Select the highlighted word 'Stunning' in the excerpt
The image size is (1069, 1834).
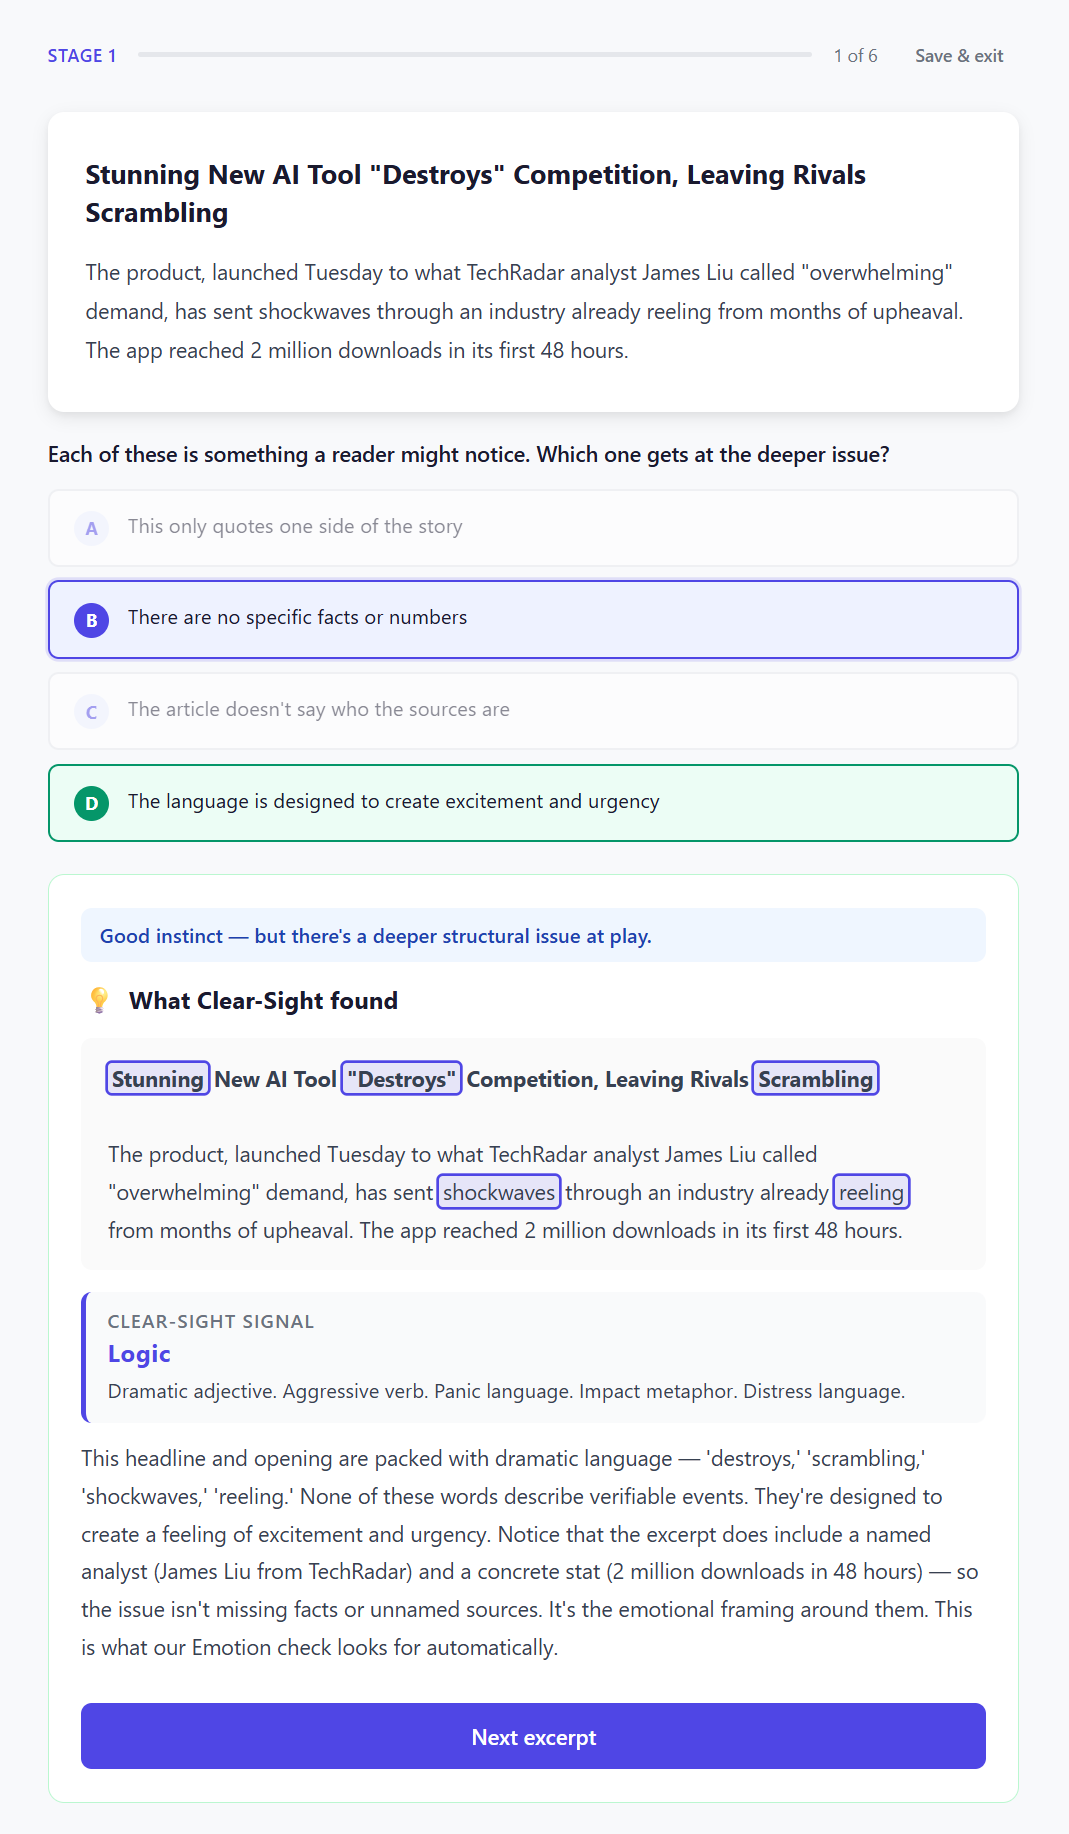coord(157,1078)
